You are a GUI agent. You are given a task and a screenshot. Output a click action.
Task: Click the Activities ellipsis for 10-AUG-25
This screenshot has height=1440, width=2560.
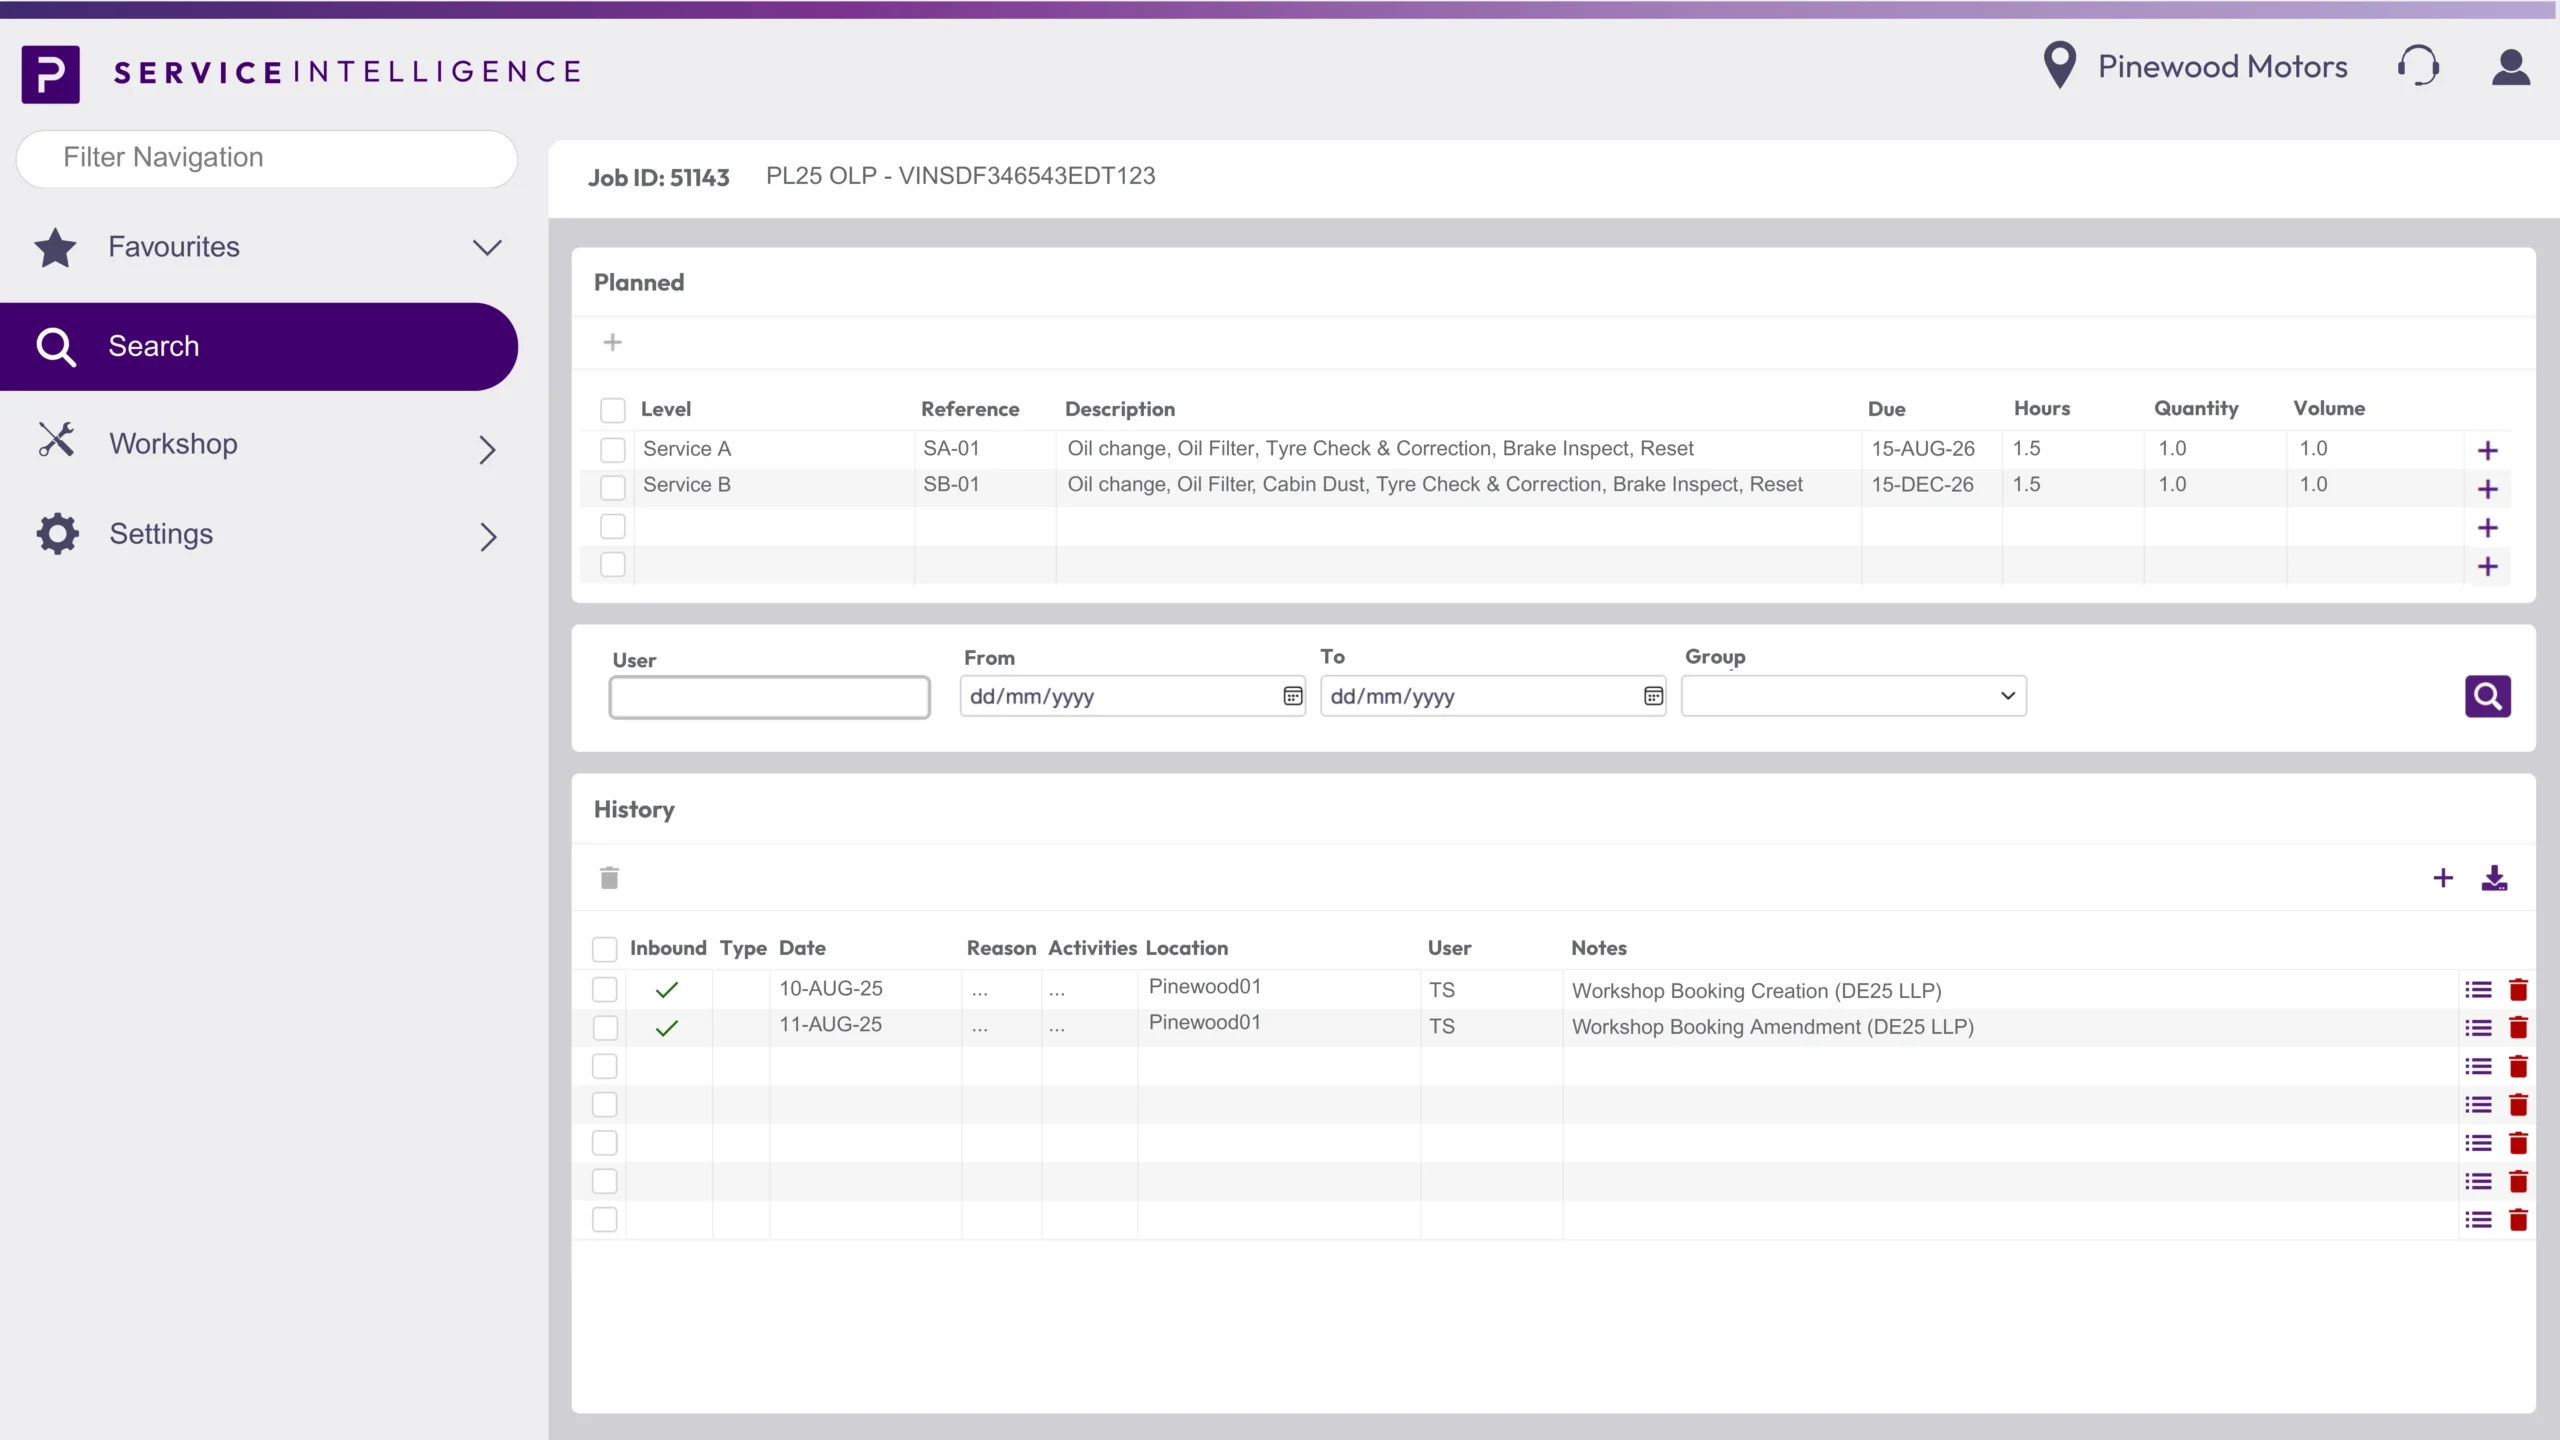point(1057,993)
